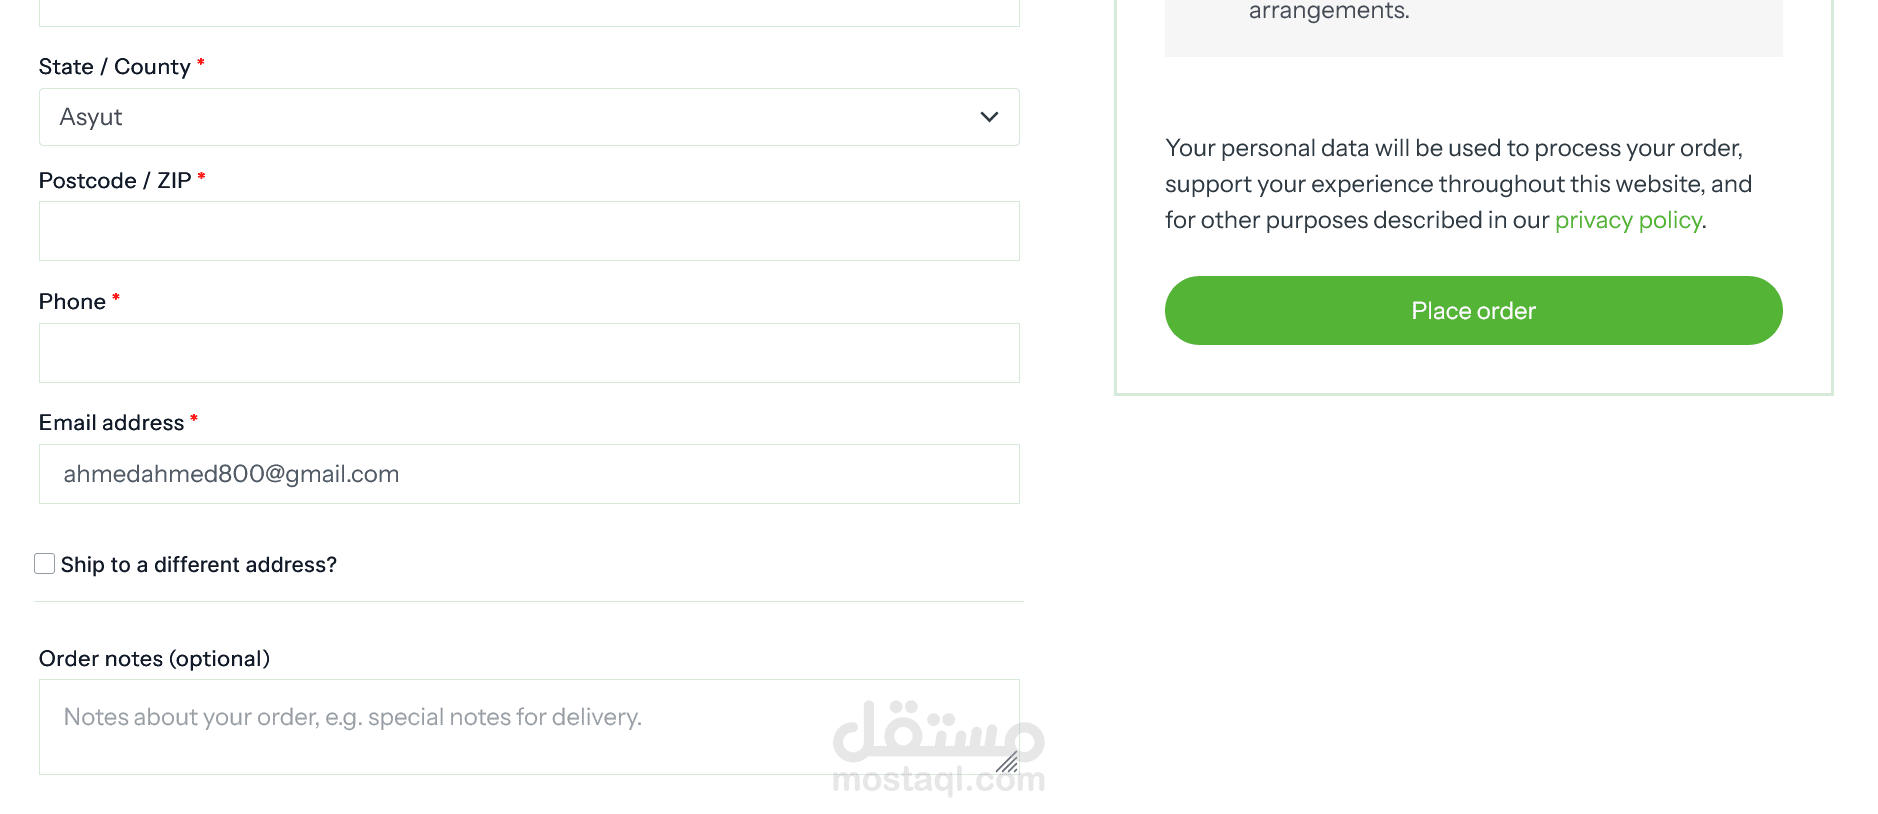This screenshot has width=1878, height=814.
Task: Click the gray payment box ending with 'arrangements.'
Action: coord(1473,27)
